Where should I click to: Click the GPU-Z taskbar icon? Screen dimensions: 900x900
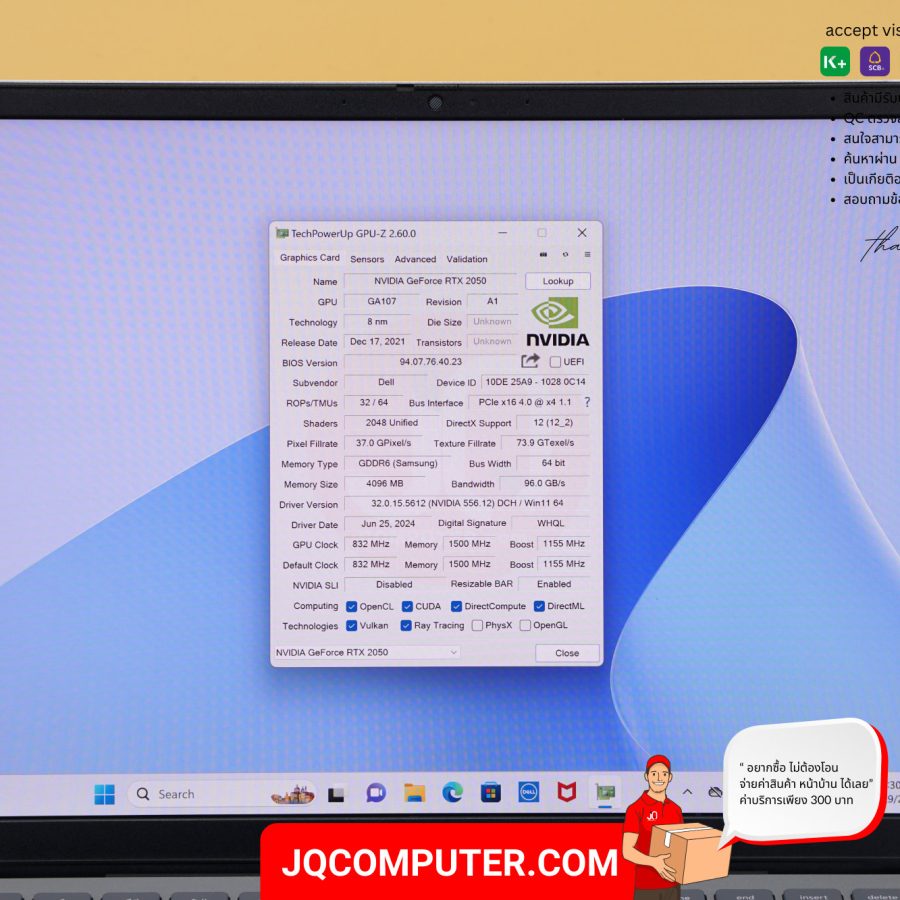pos(605,792)
